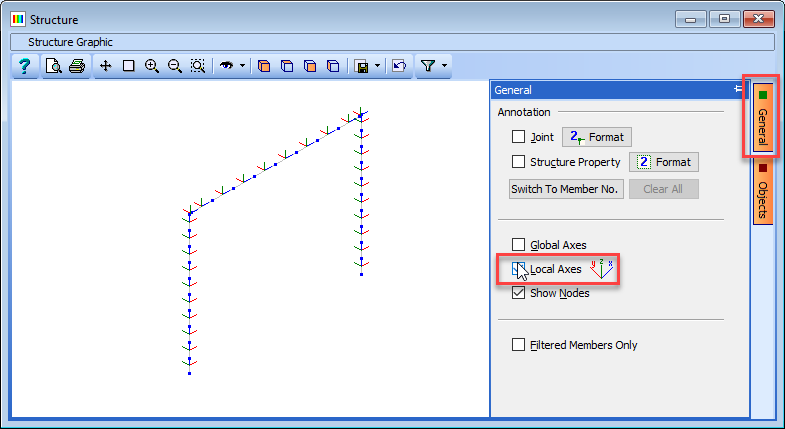The height and width of the screenshot is (429, 785).
Task: Click the Joint Format button
Action: coord(597,137)
